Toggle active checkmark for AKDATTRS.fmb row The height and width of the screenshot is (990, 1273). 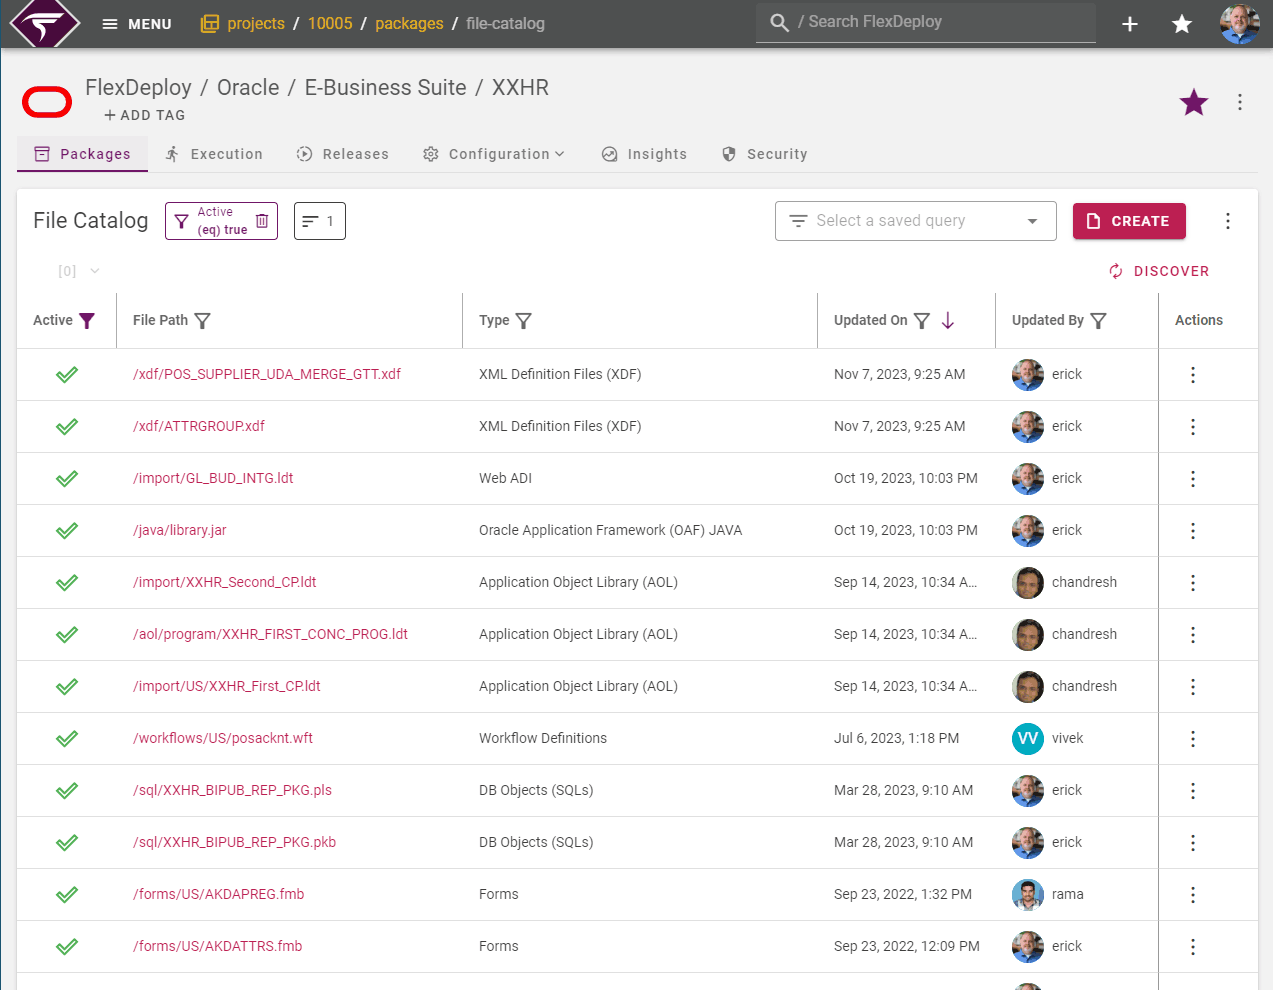(67, 947)
